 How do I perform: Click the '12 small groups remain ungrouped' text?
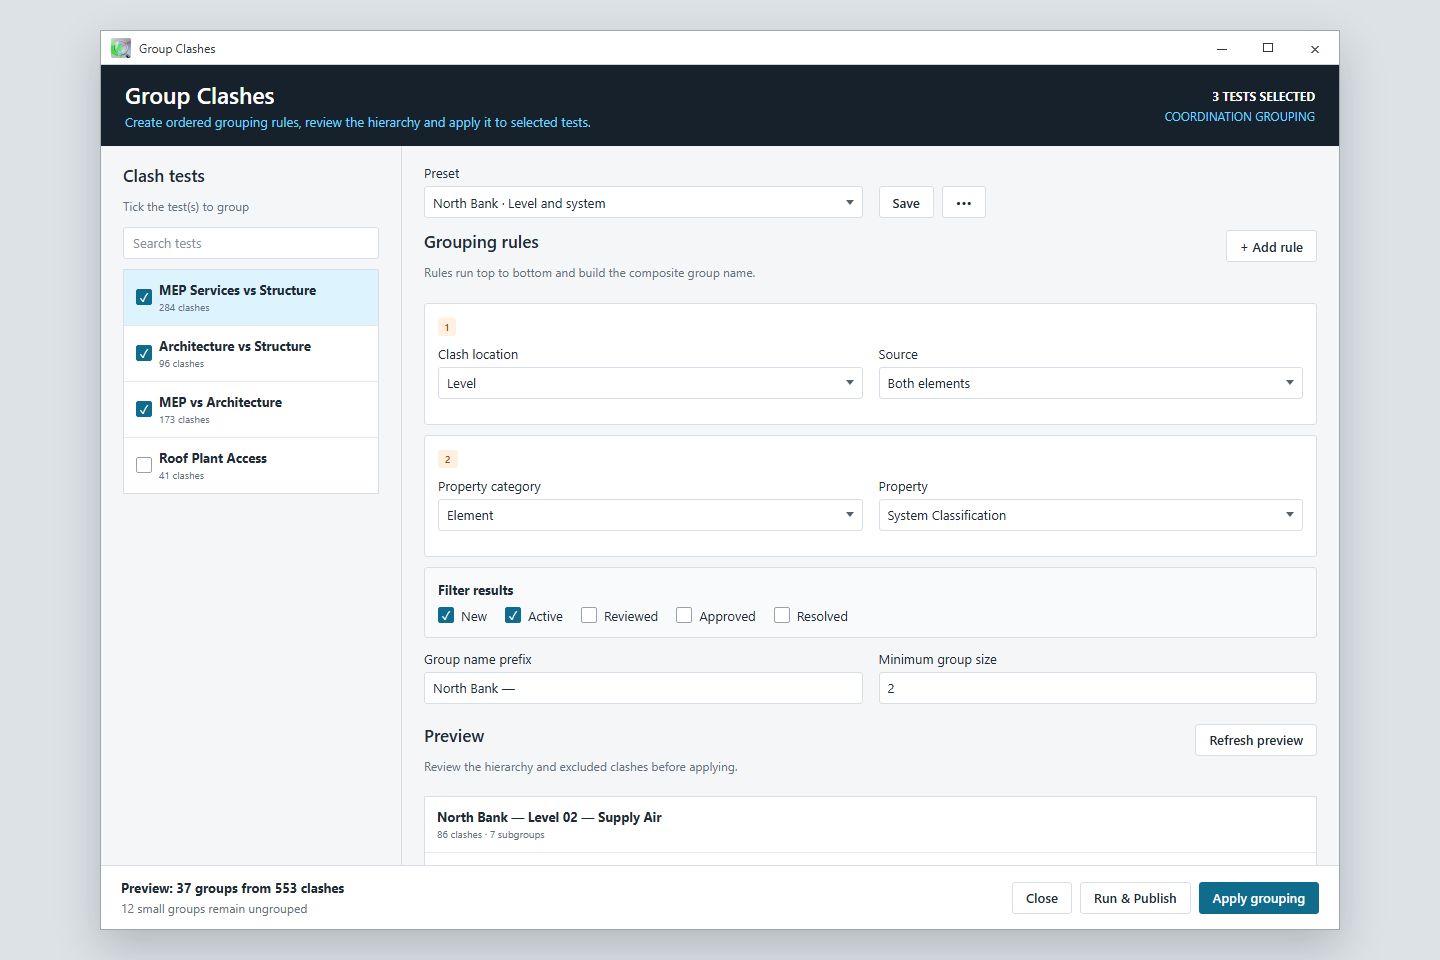point(214,909)
